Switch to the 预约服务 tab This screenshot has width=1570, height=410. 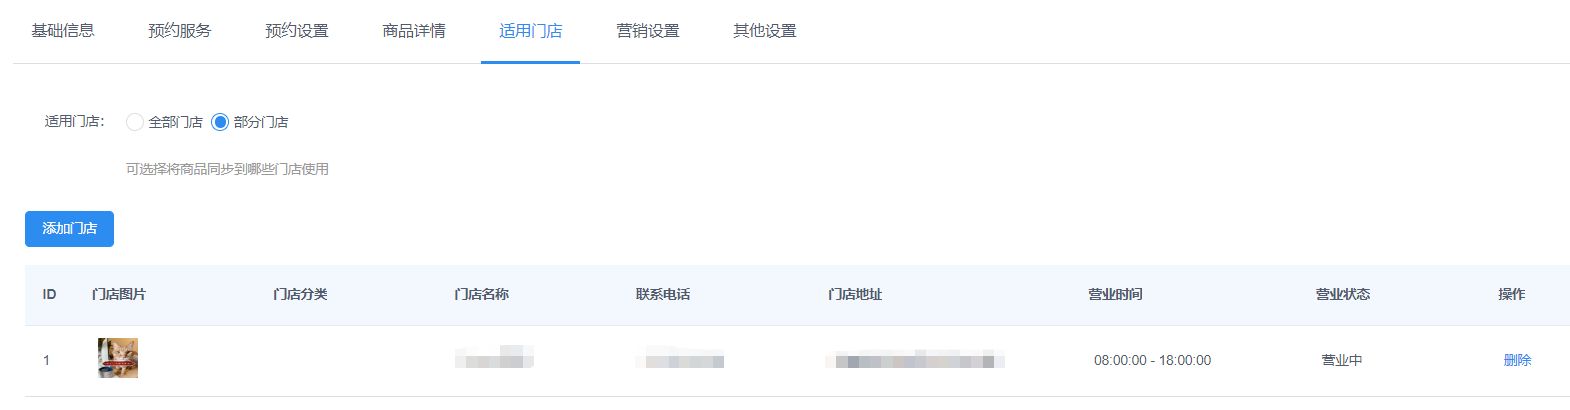[180, 31]
